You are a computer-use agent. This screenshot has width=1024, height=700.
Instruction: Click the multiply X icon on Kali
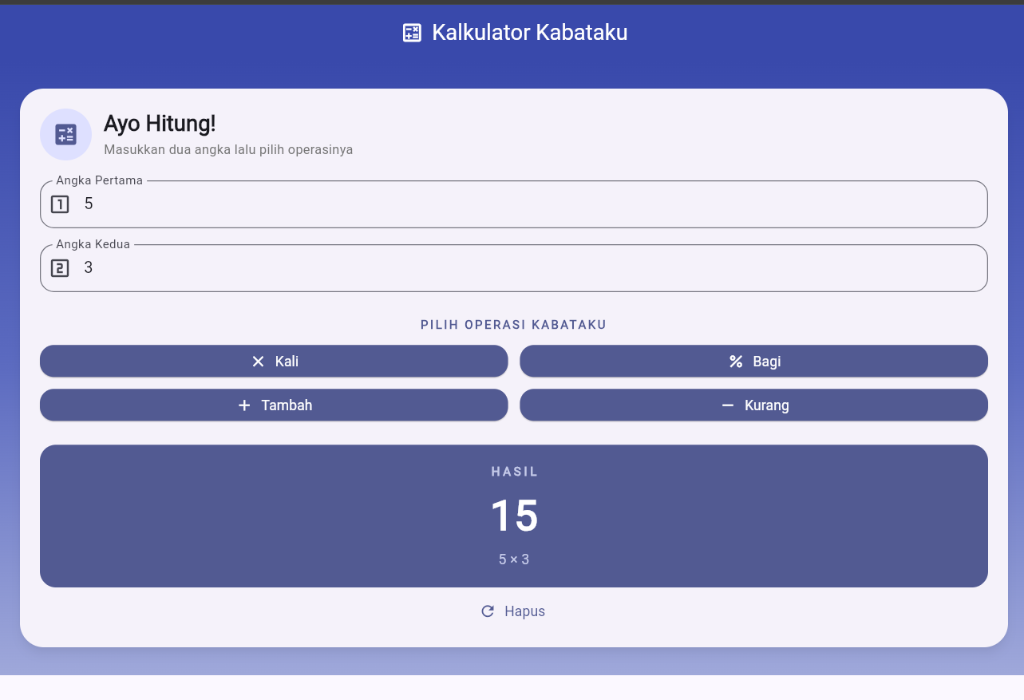258,362
